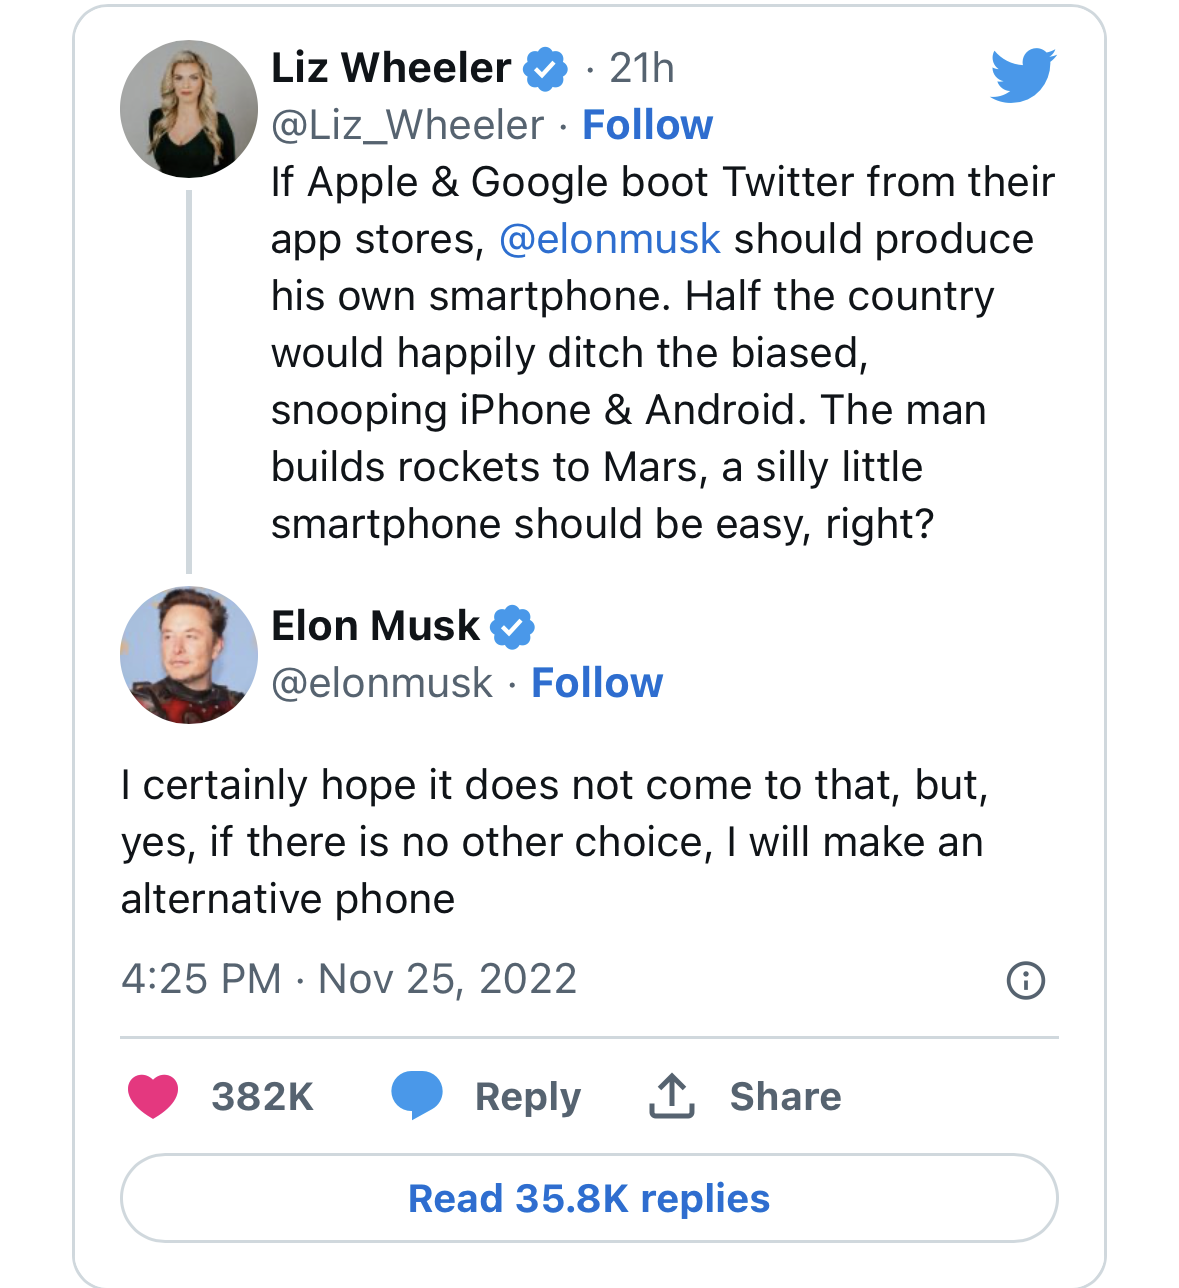Click Liz Wheeler's verified badge
Screen dimensions: 1179x1288
click(546, 68)
